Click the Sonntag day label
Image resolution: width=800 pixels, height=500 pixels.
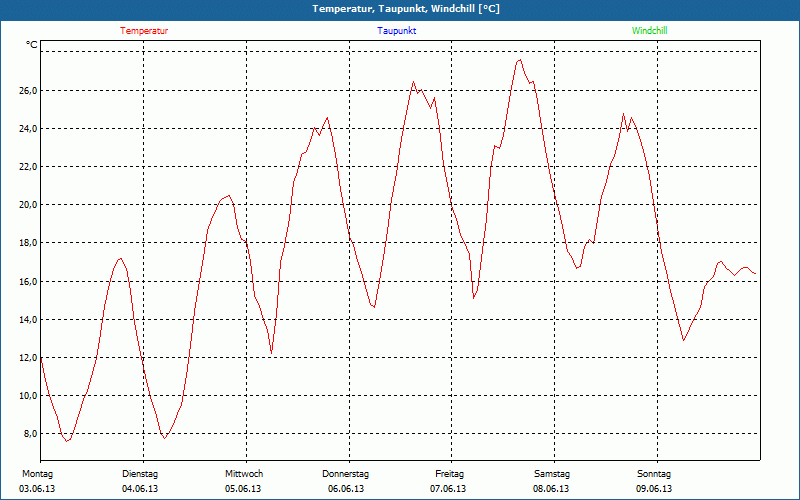[654, 474]
